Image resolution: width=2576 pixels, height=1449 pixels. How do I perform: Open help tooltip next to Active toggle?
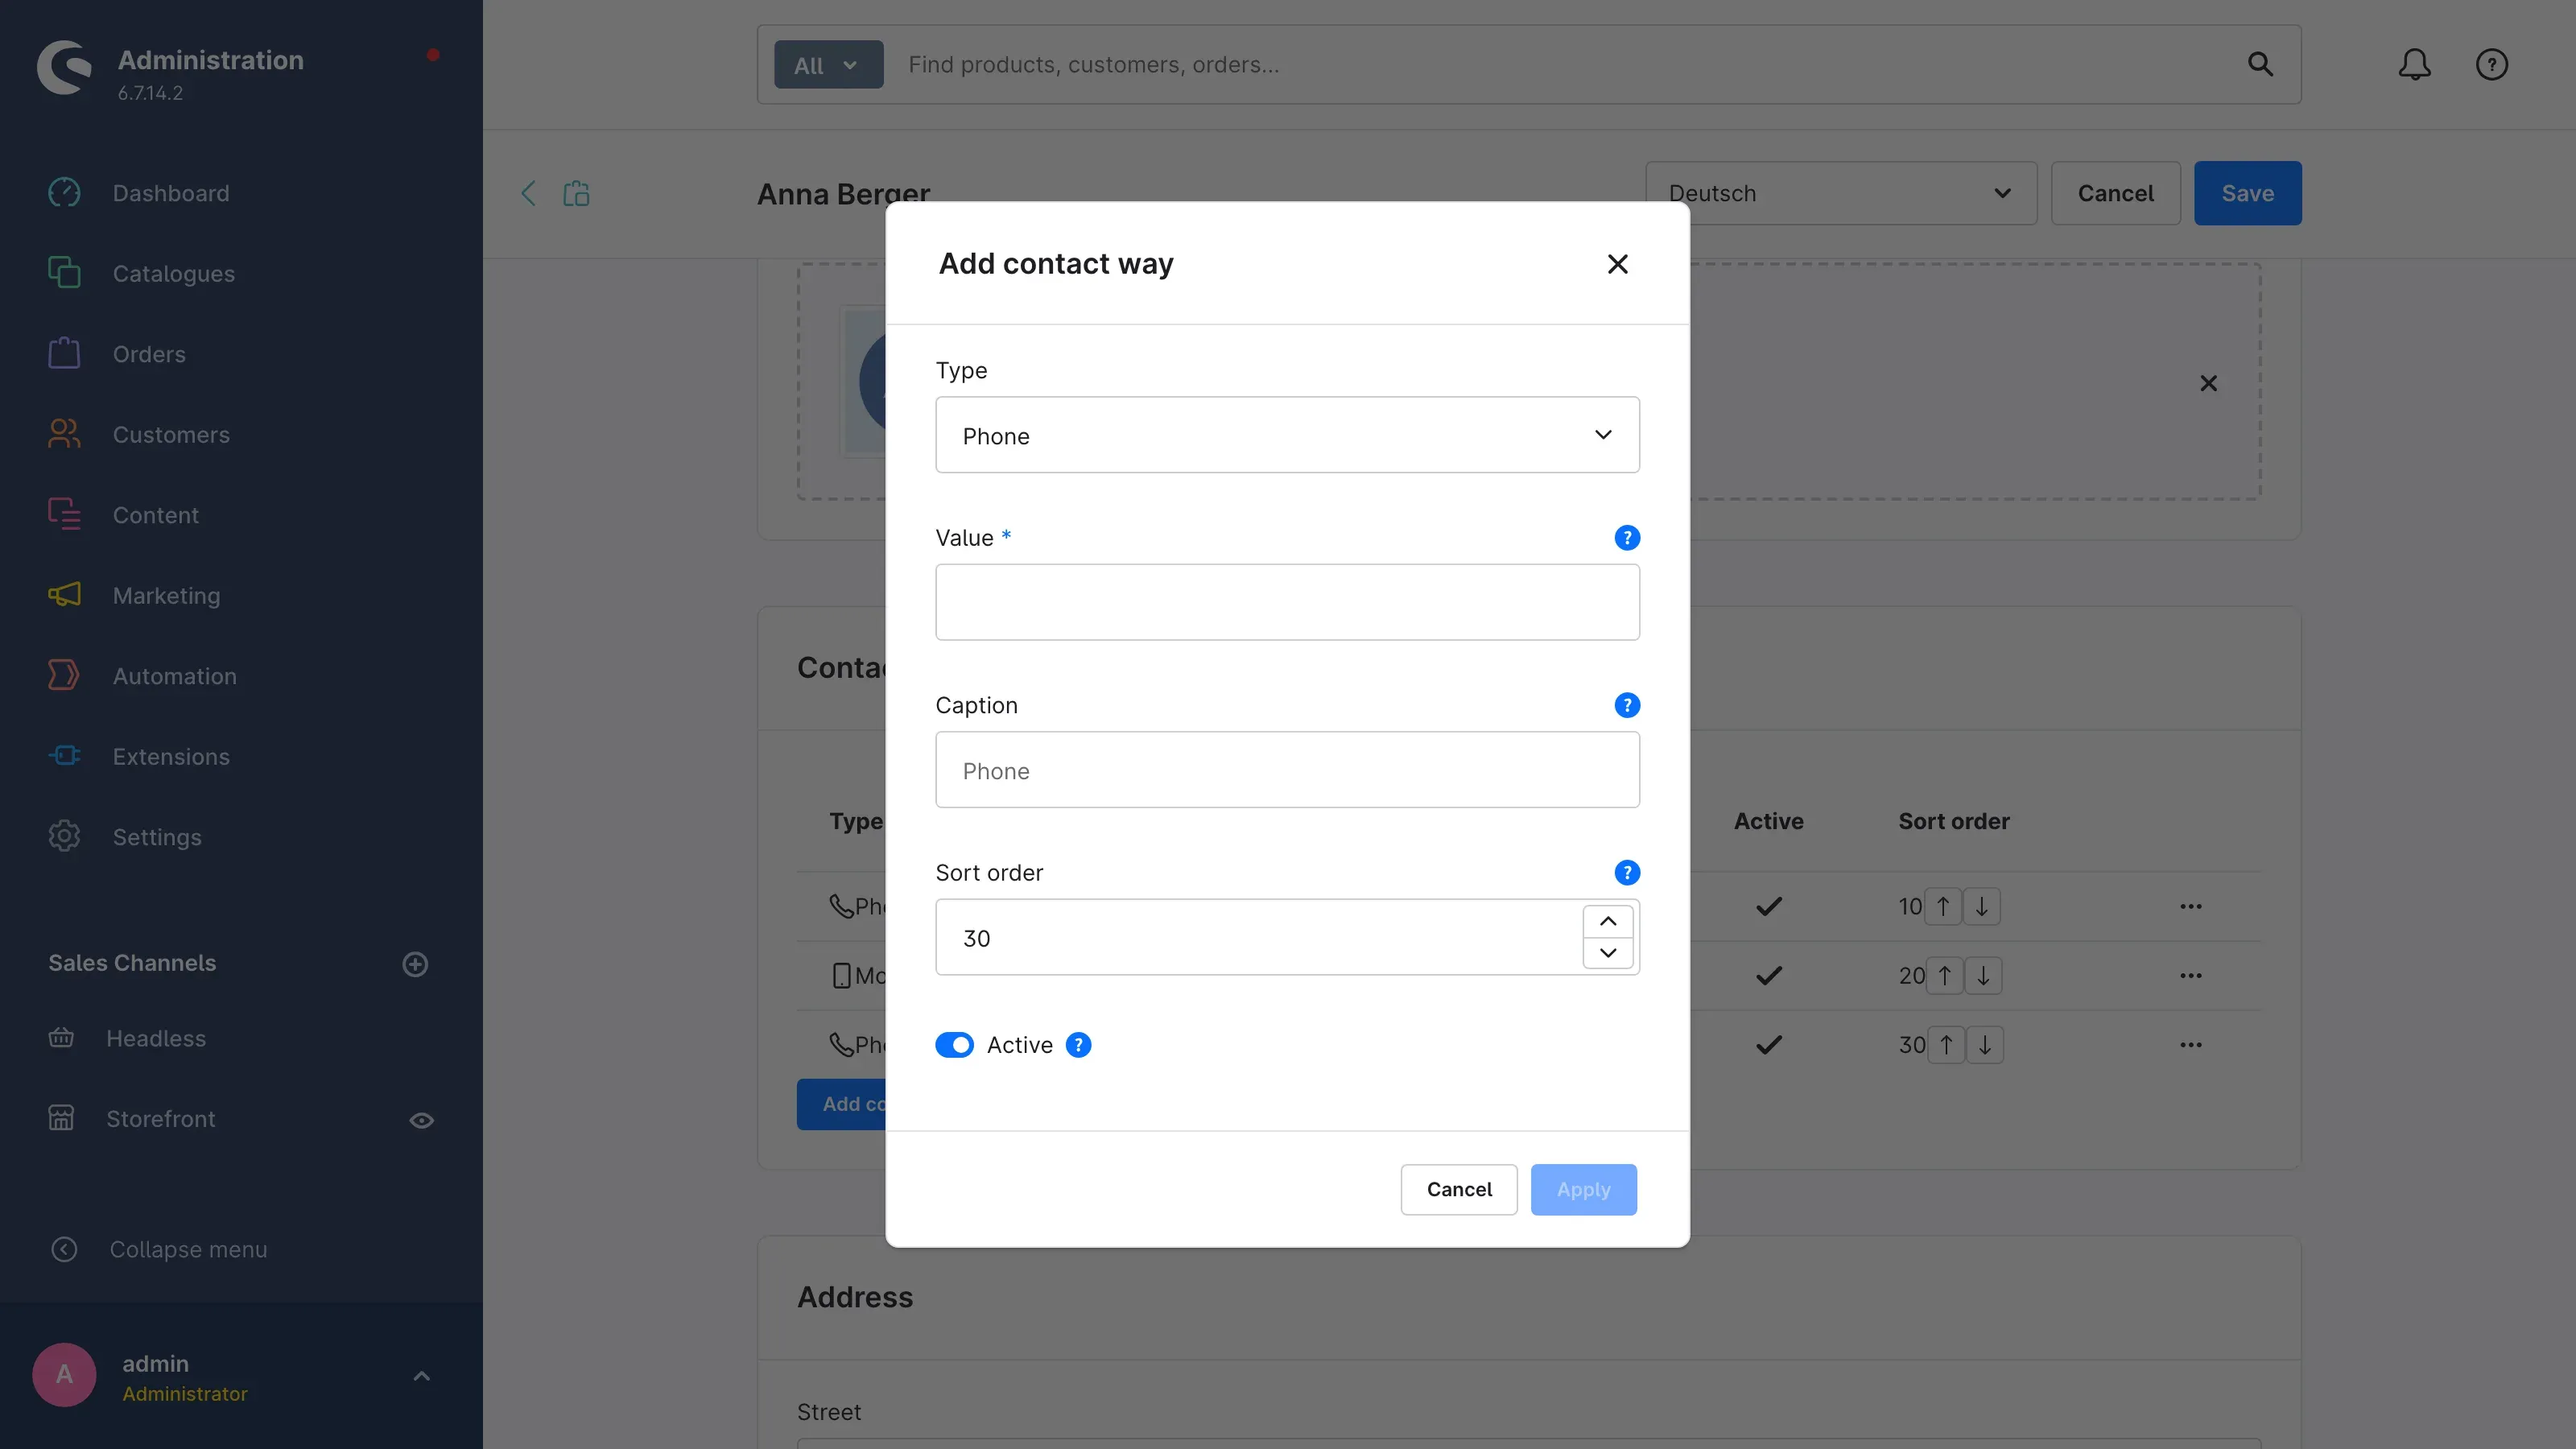pyautogui.click(x=1078, y=1045)
